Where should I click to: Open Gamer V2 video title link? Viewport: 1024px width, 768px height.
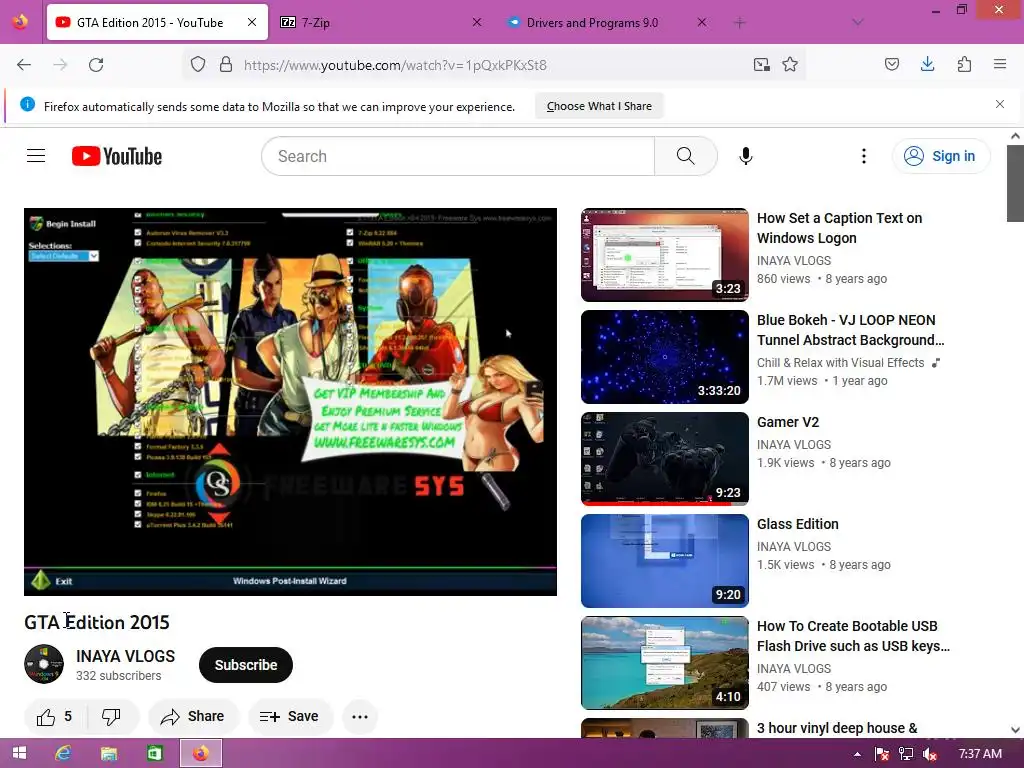788,423
